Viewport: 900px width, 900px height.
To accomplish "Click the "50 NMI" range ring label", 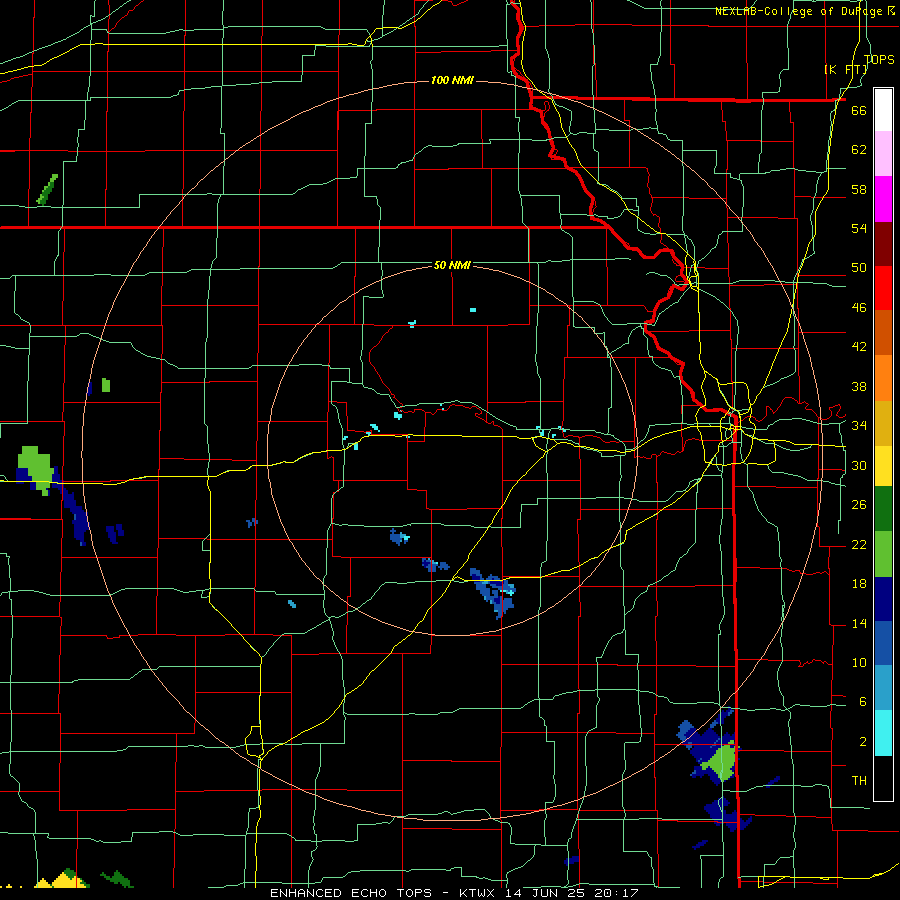I will pos(452,265).
